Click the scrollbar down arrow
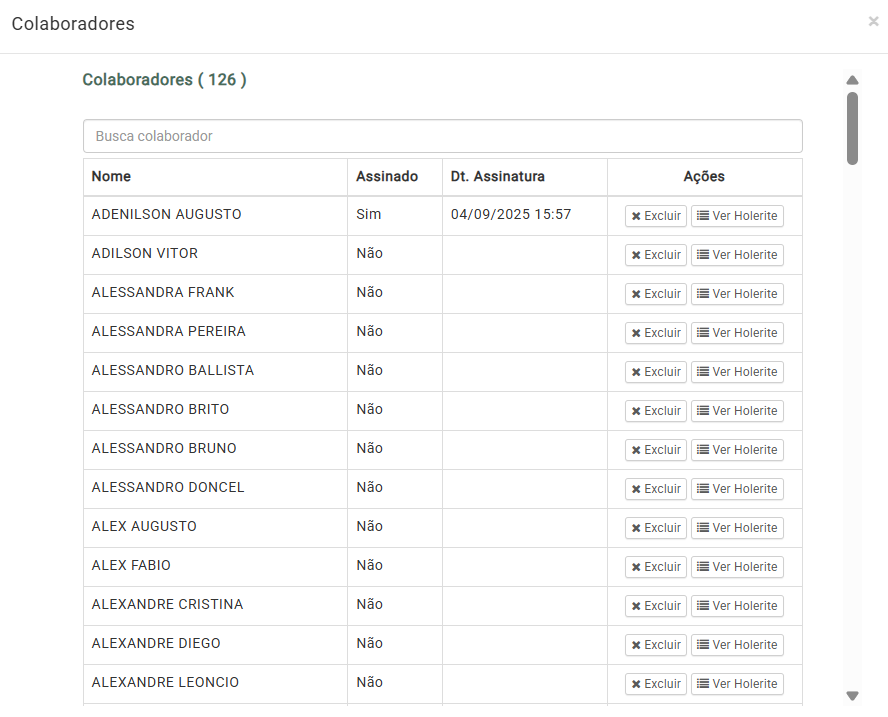The width and height of the screenshot is (888, 717). tap(852, 695)
